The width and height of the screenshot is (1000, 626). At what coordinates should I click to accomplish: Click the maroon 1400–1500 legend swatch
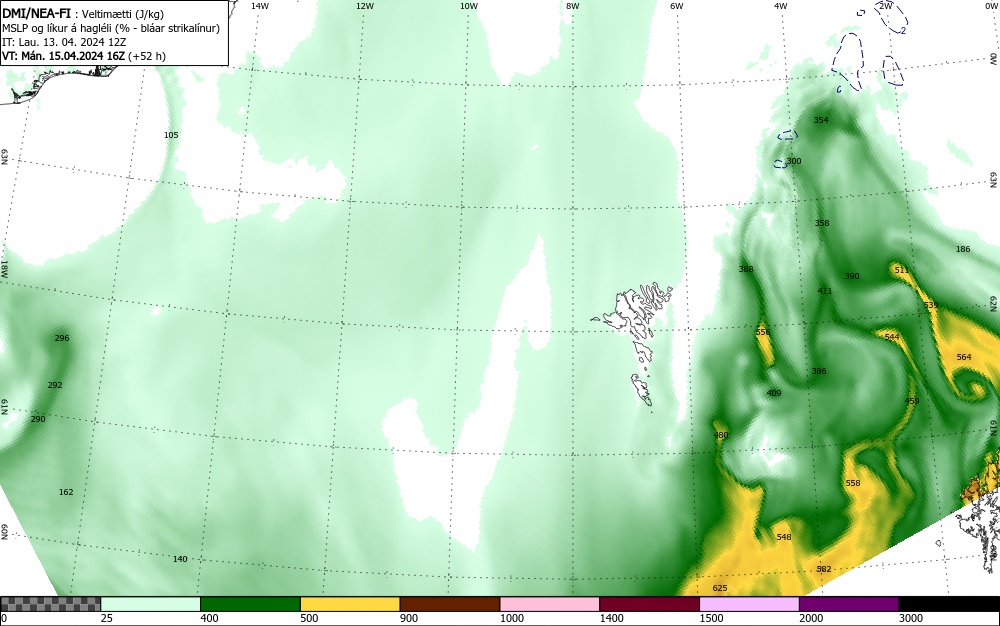pyautogui.click(x=649, y=604)
